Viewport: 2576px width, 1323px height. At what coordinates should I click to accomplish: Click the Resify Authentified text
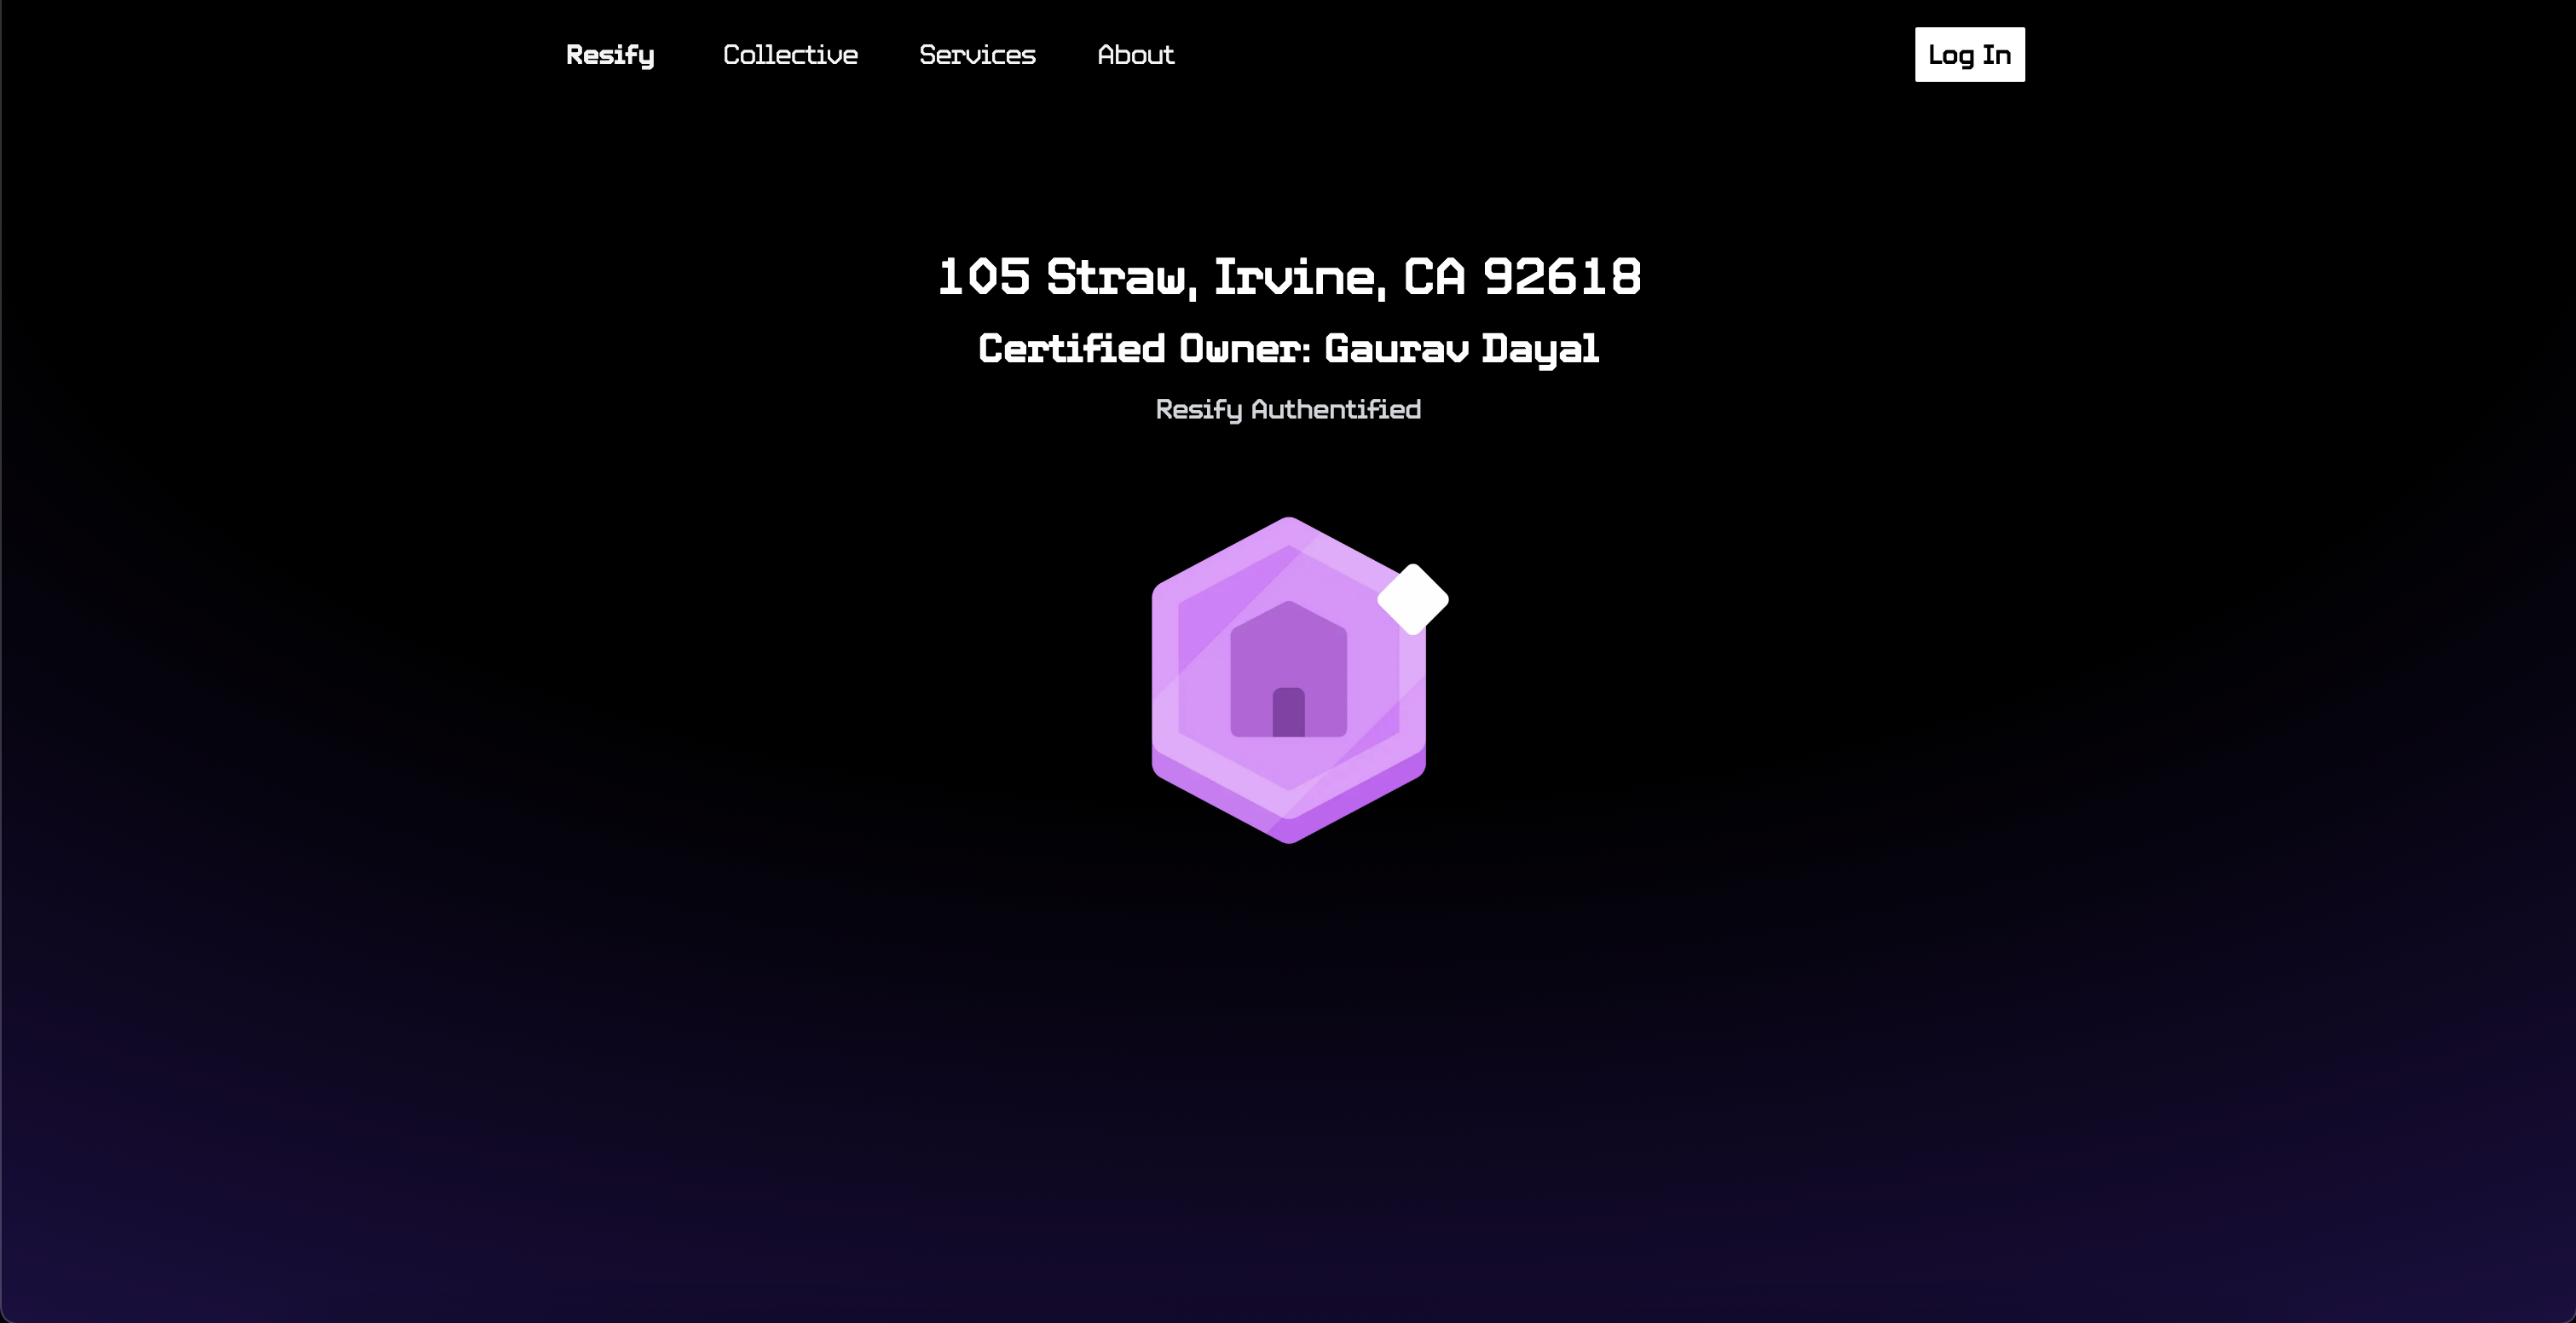(1288, 409)
